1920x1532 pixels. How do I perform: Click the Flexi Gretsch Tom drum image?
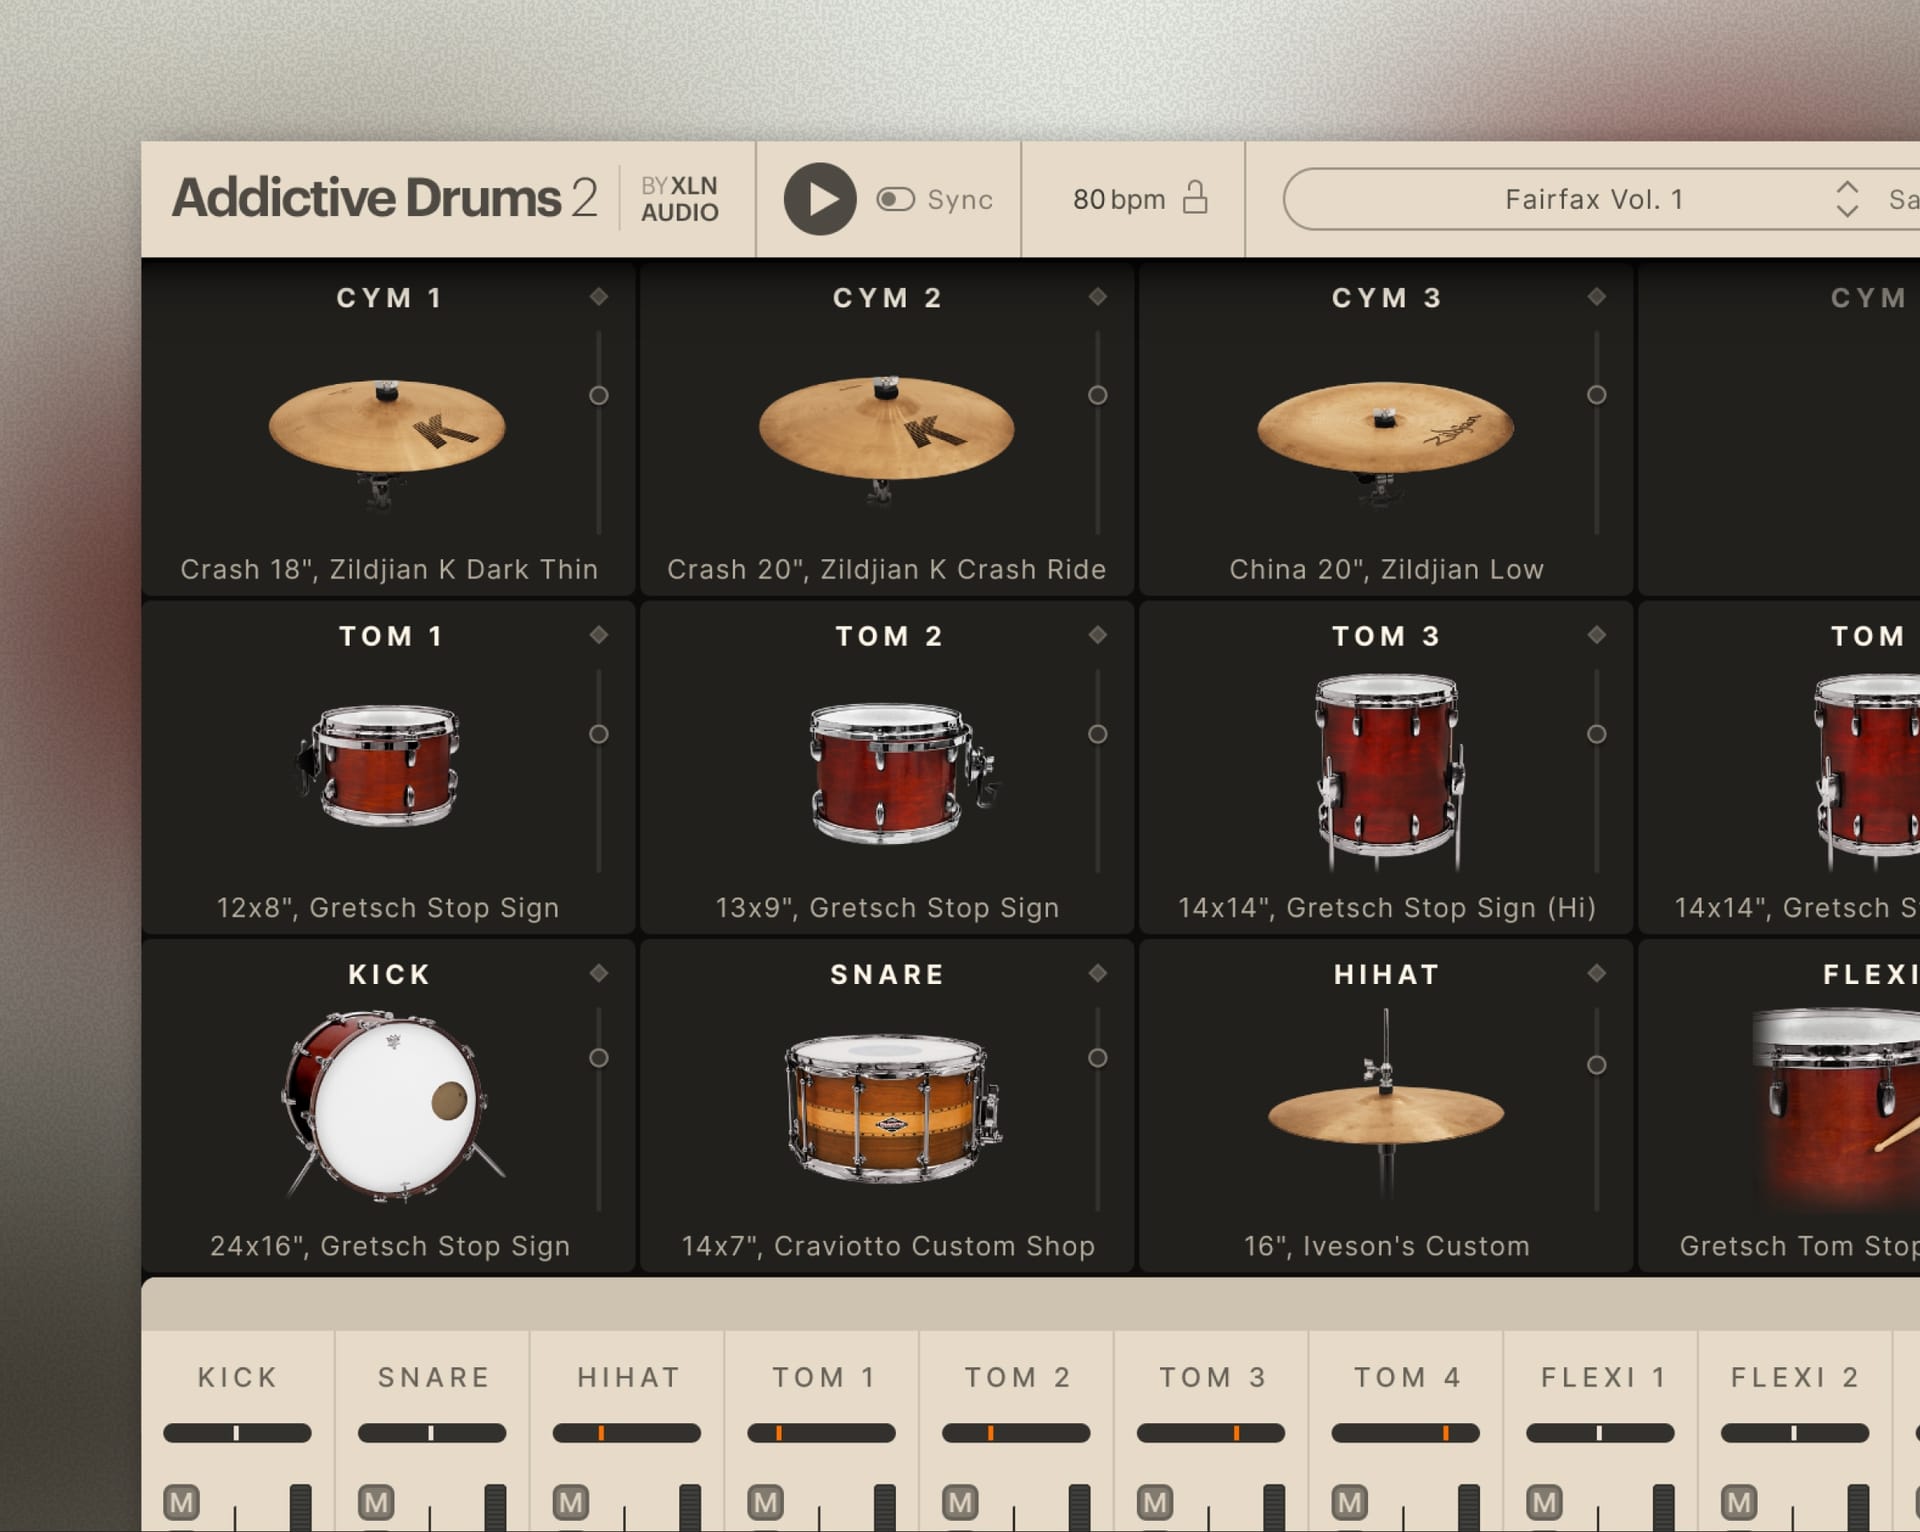pyautogui.click(x=1836, y=1110)
